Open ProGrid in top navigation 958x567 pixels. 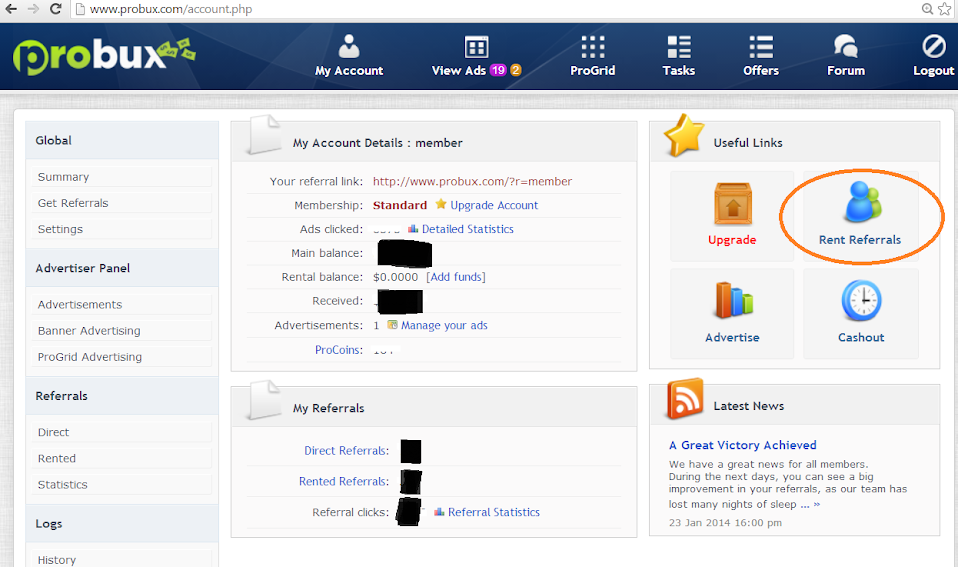coord(593,56)
